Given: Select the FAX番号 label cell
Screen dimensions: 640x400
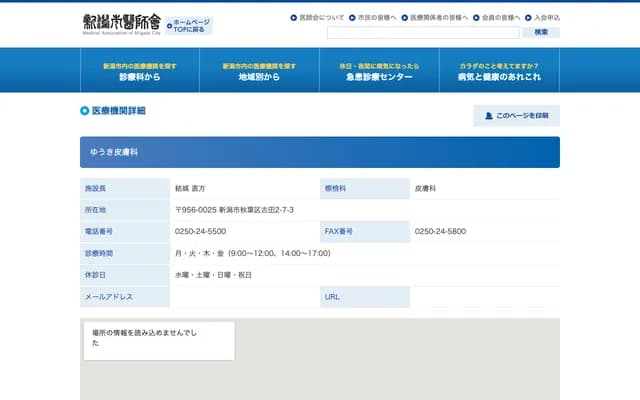Looking at the screenshot, I should pos(365,231).
